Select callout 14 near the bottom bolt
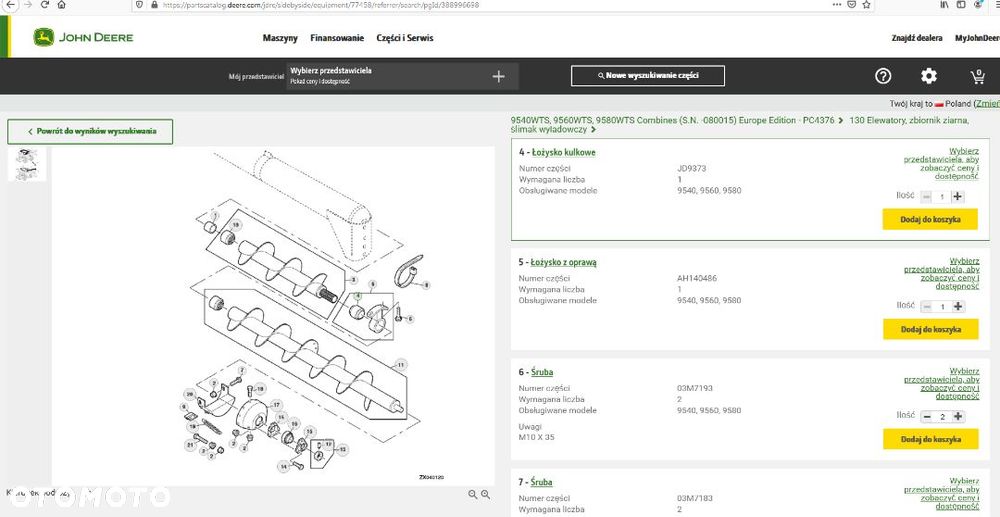 (x=282, y=466)
